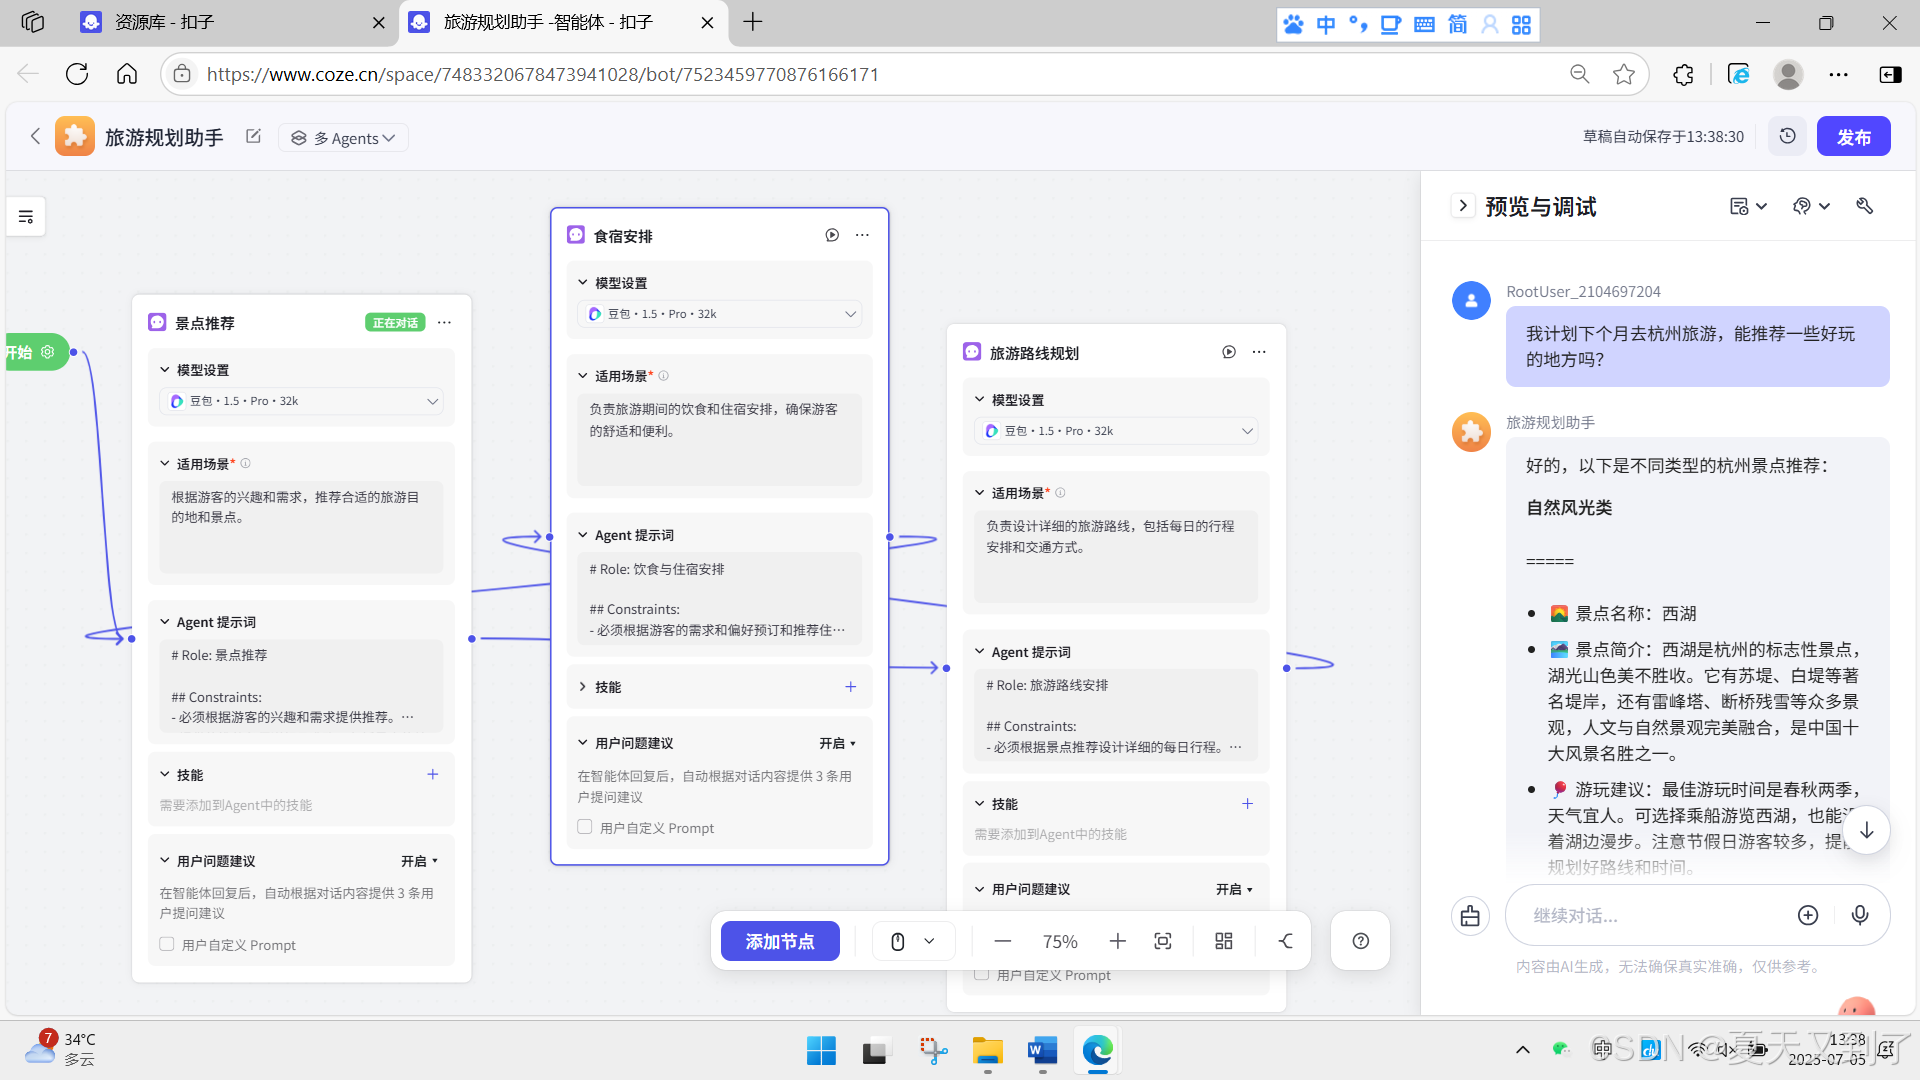This screenshot has width=1920, height=1080.
Task: Click auto-layout grid icon in canvas toolbar
Action: point(1223,941)
